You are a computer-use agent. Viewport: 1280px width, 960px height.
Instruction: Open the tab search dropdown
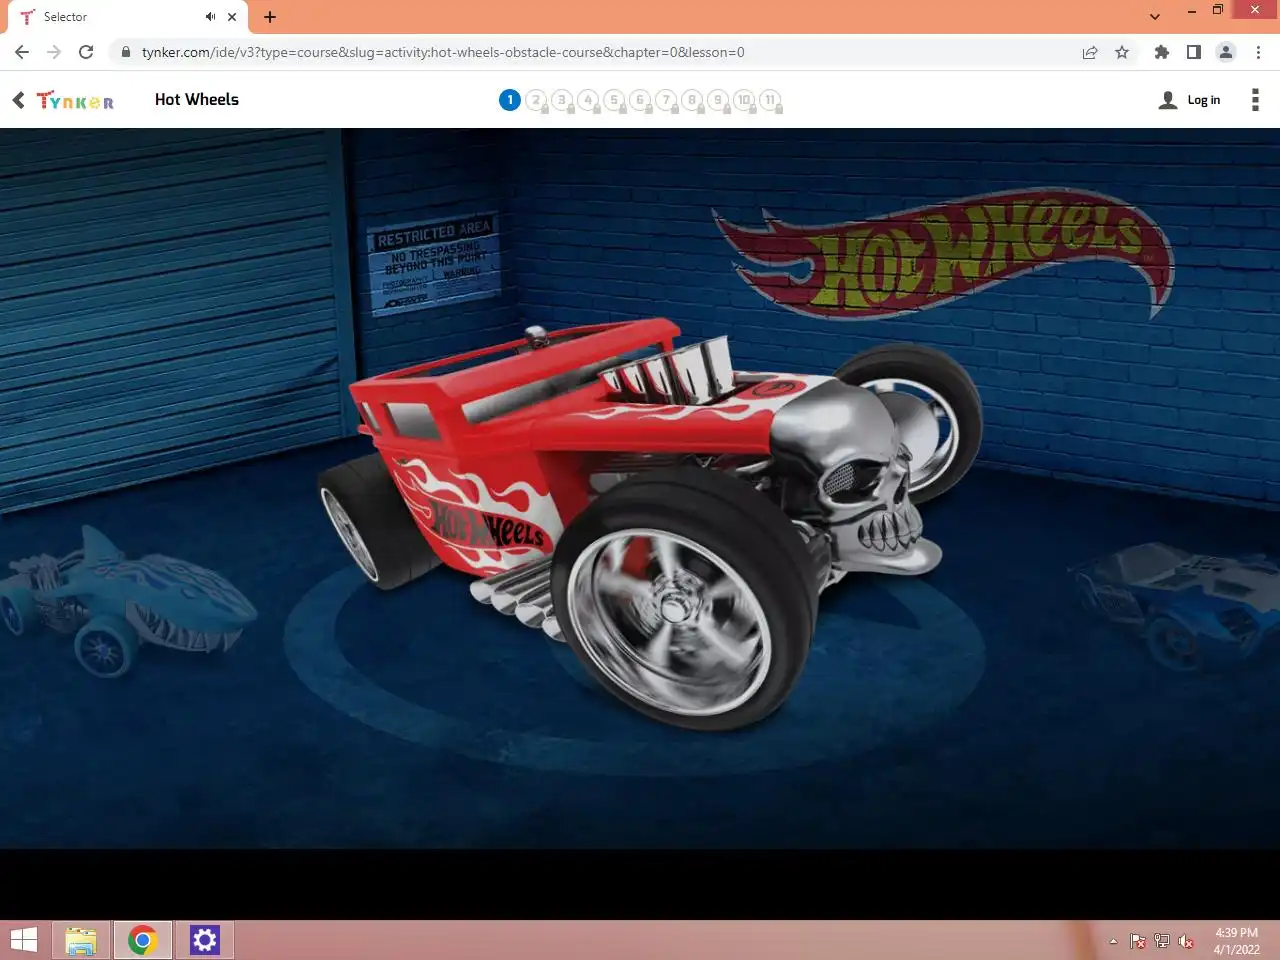tap(1155, 17)
